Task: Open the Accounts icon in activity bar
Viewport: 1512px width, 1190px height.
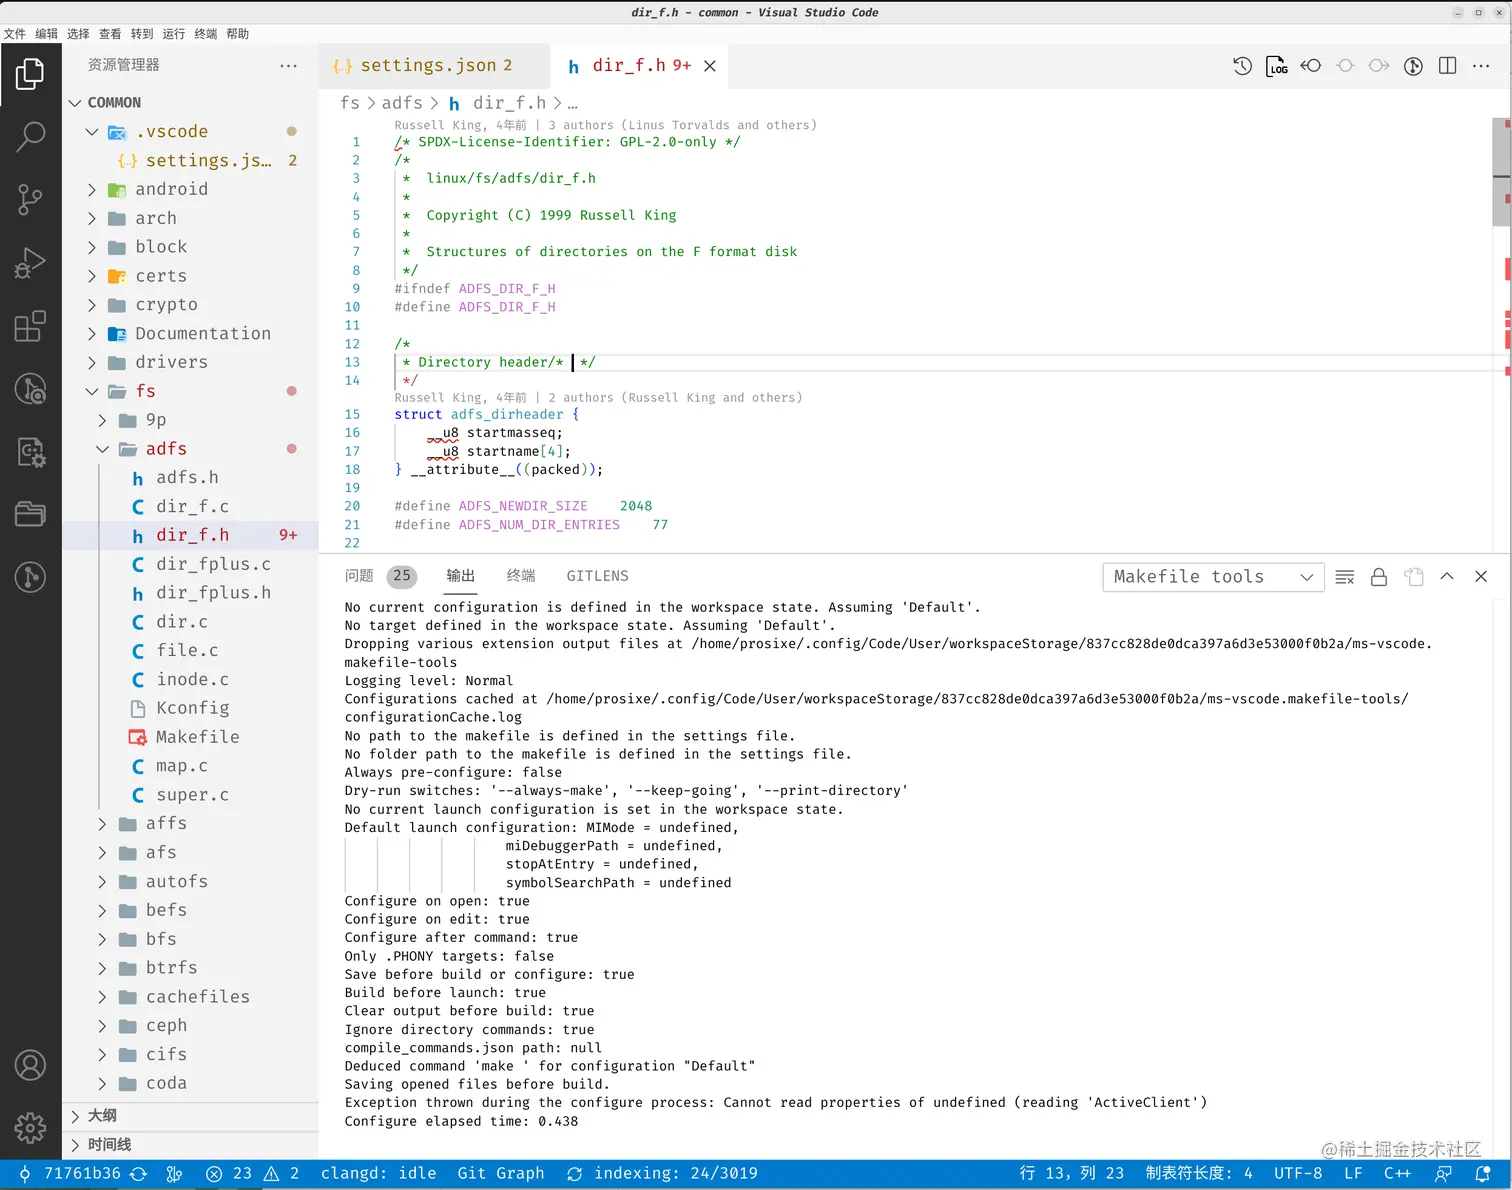Action: 30,1065
